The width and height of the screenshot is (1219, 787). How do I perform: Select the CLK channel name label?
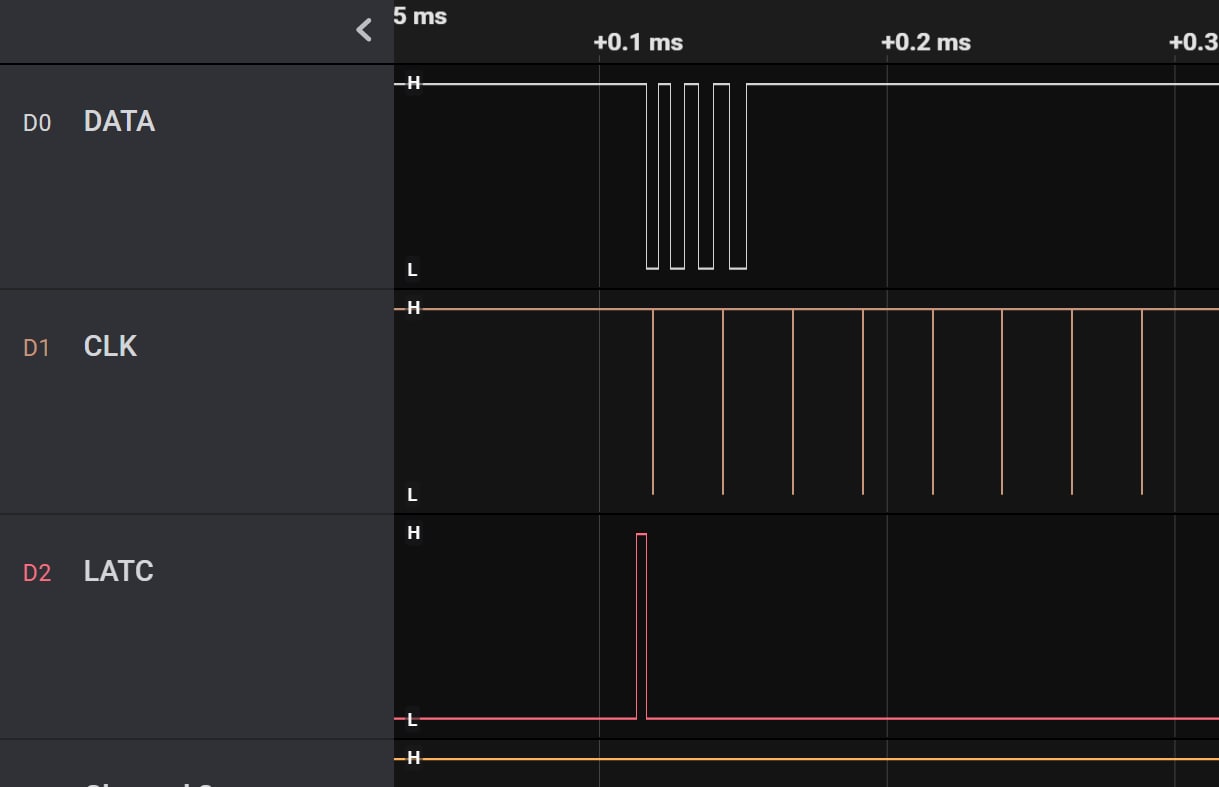(x=110, y=347)
